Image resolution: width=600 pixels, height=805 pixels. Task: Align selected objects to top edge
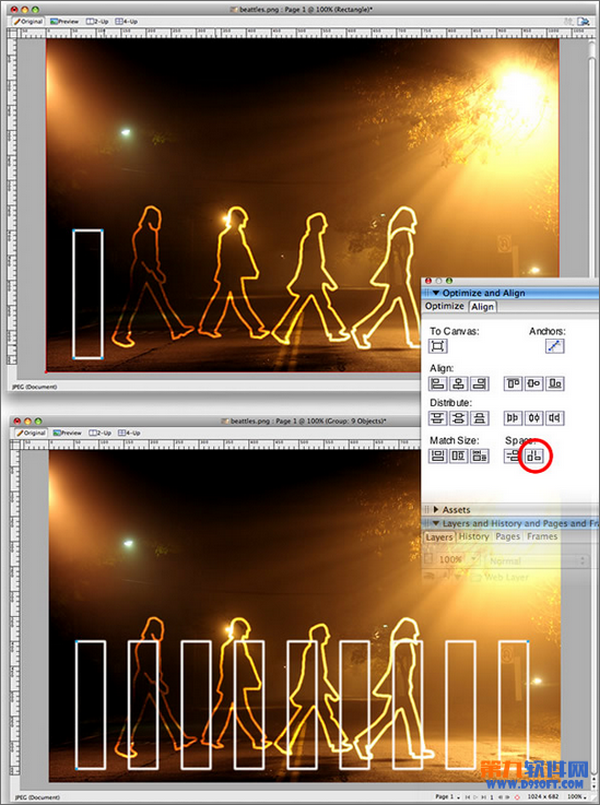coord(513,383)
